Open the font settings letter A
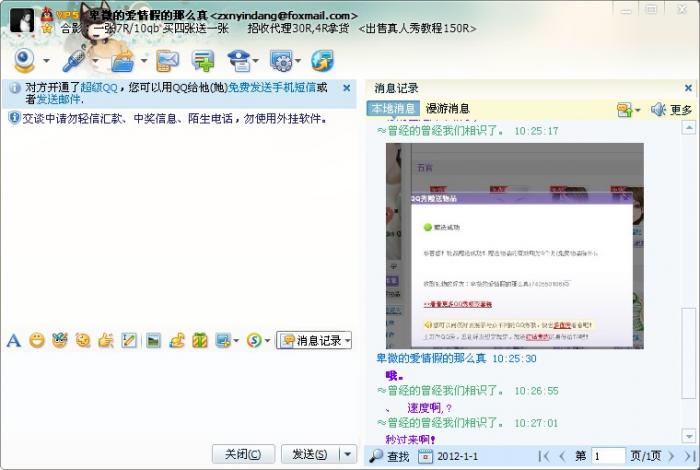The width and height of the screenshot is (700, 470). click(14, 341)
